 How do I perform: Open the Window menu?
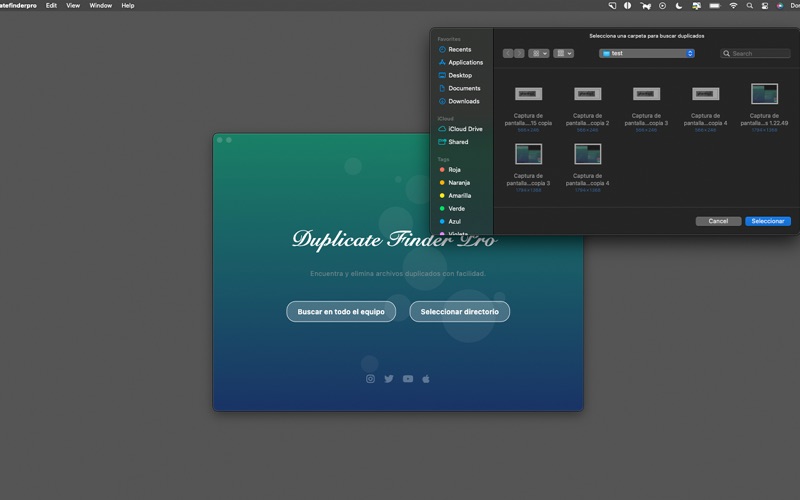click(101, 6)
